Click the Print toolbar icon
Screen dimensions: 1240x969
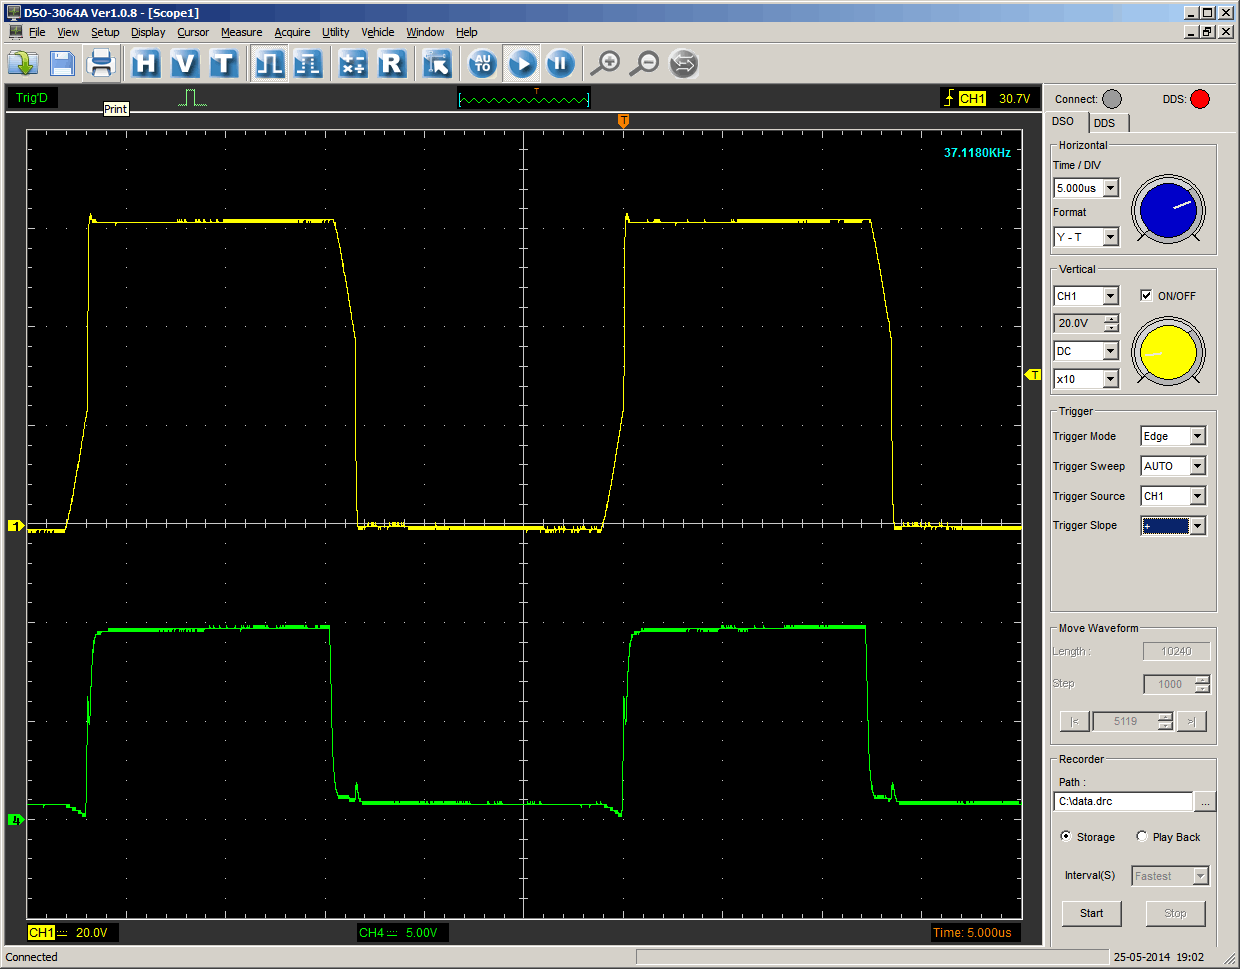tap(101, 64)
